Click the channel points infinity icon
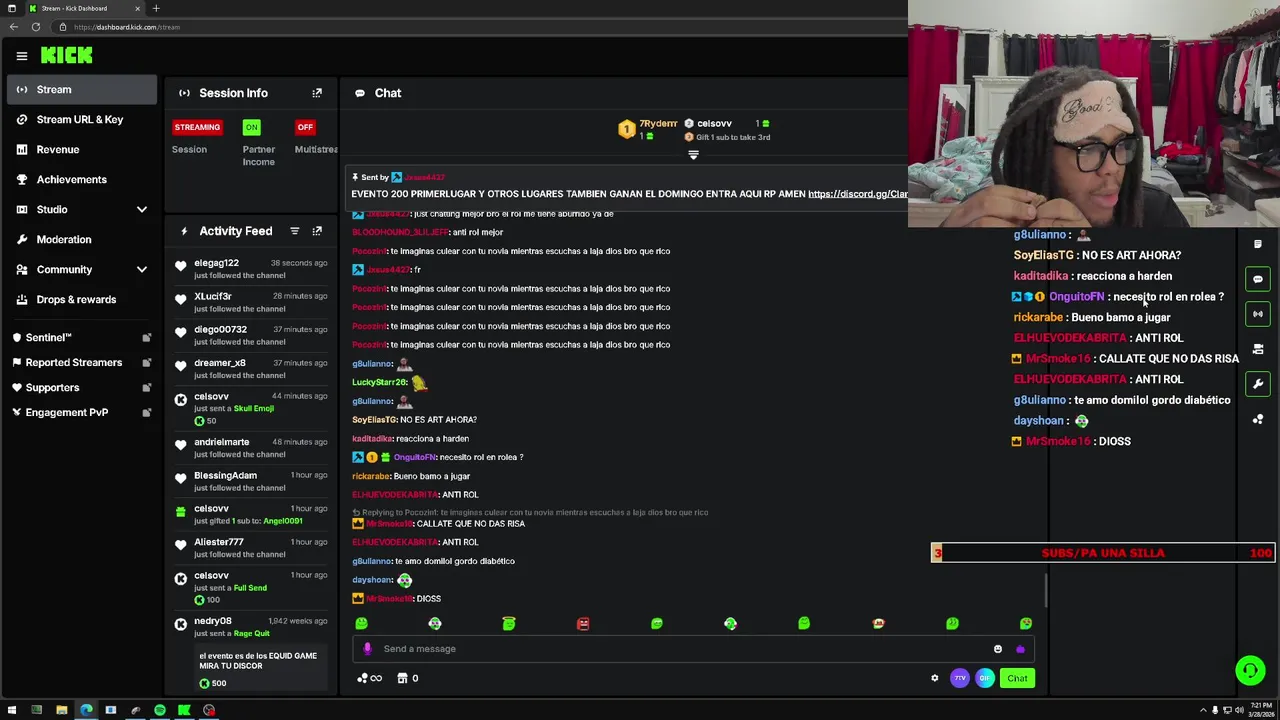1280x720 pixels. (x=369, y=678)
